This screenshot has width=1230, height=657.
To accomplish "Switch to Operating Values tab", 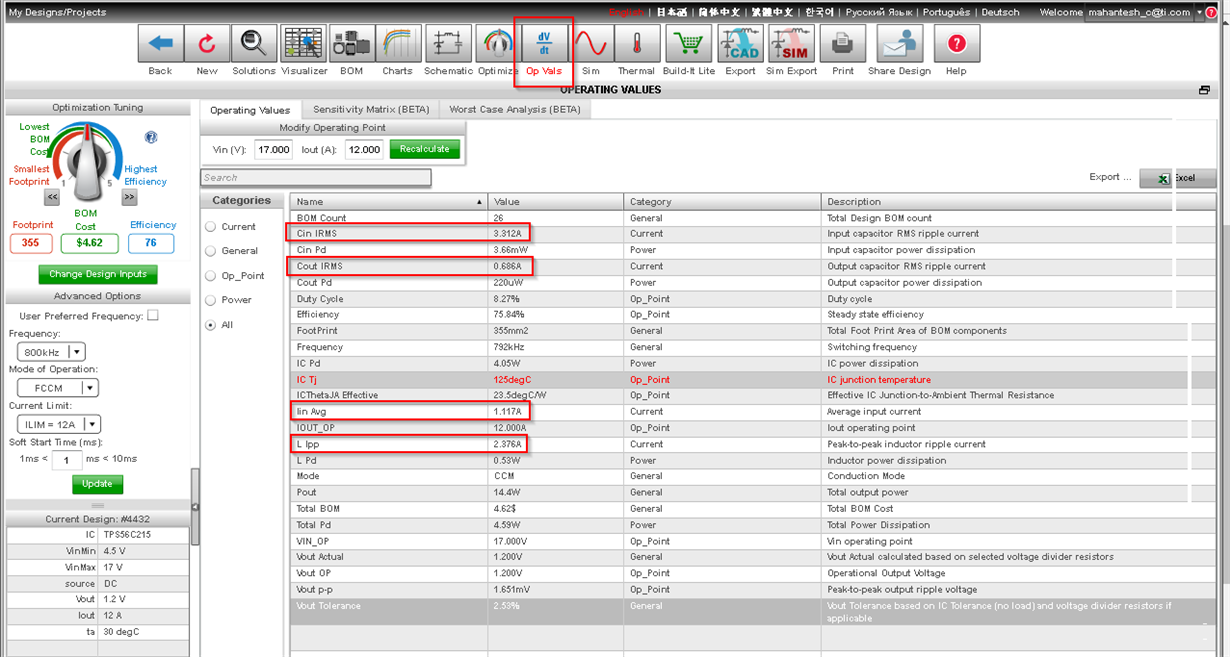I will (249, 110).
